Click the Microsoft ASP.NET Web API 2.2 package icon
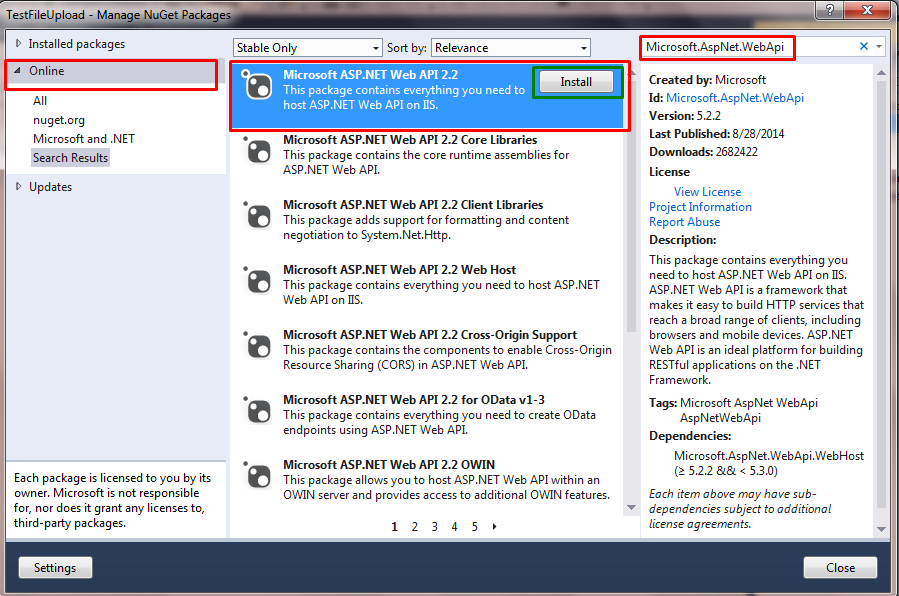This screenshot has width=899, height=596. pyautogui.click(x=257, y=86)
